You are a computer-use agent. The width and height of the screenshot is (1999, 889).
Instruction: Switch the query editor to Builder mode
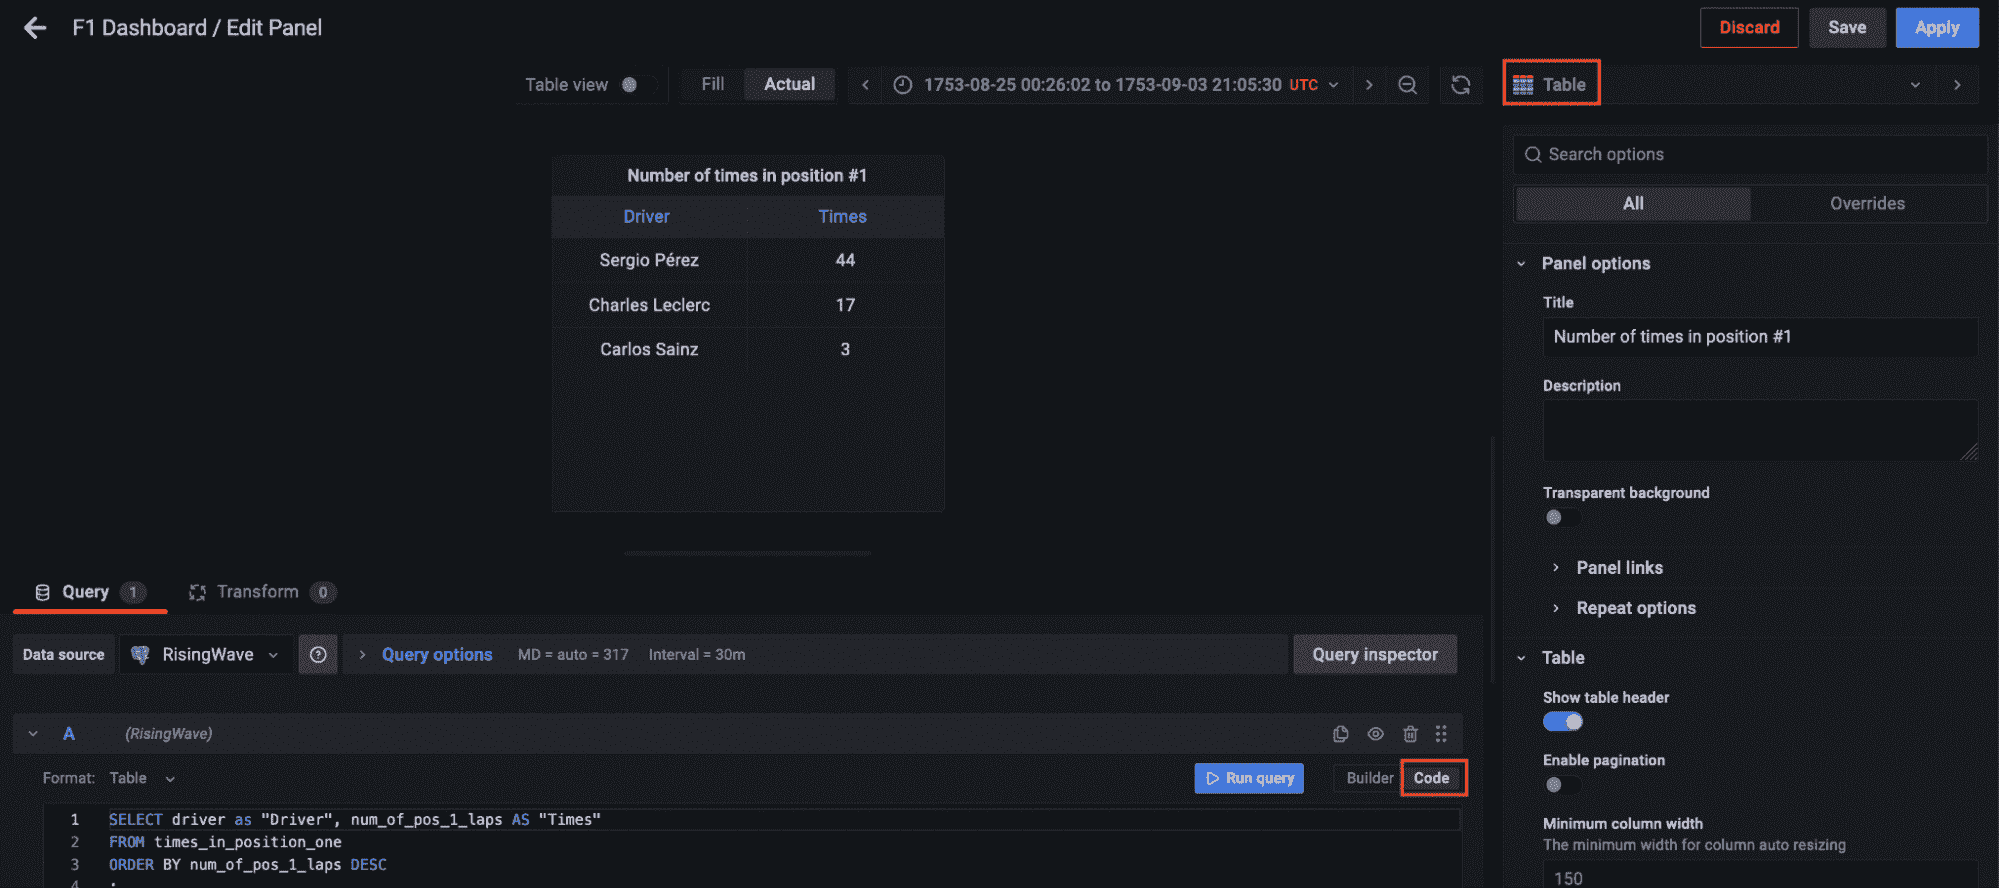click(1369, 778)
